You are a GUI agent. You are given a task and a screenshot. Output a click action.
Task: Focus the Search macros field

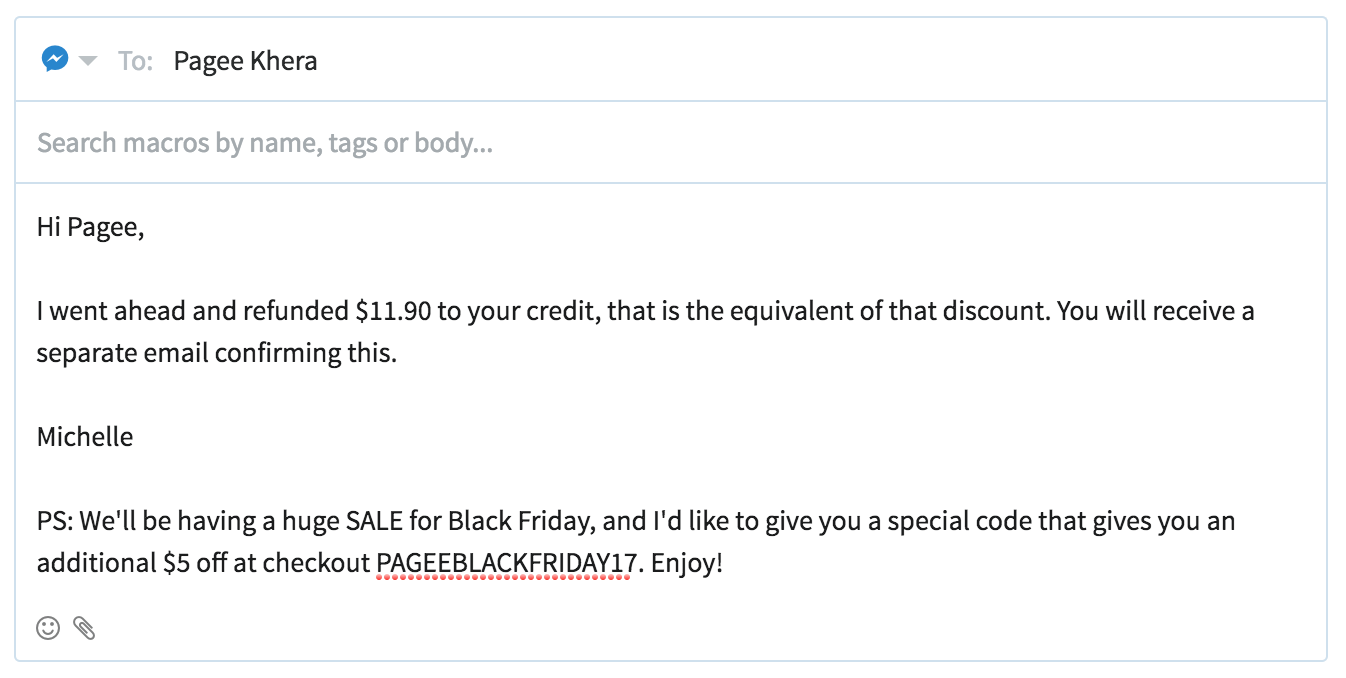[x=670, y=143]
